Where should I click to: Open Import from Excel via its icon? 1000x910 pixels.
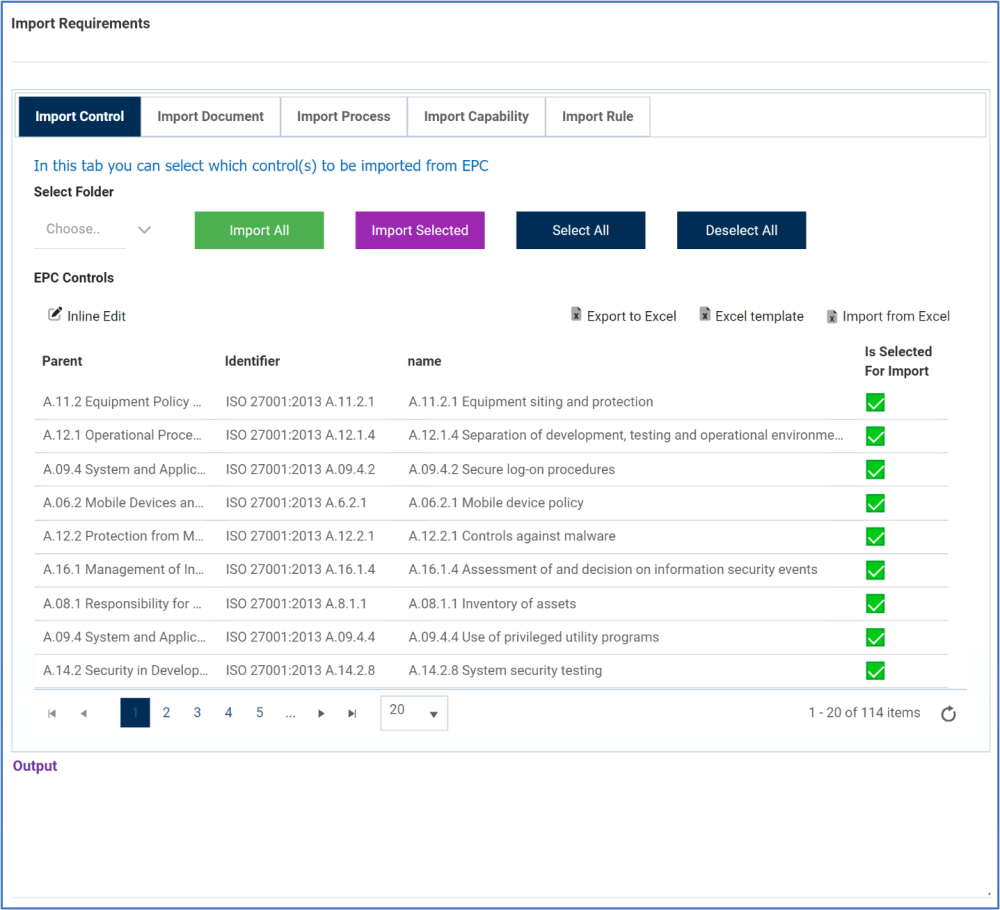click(x=832, y=315)
